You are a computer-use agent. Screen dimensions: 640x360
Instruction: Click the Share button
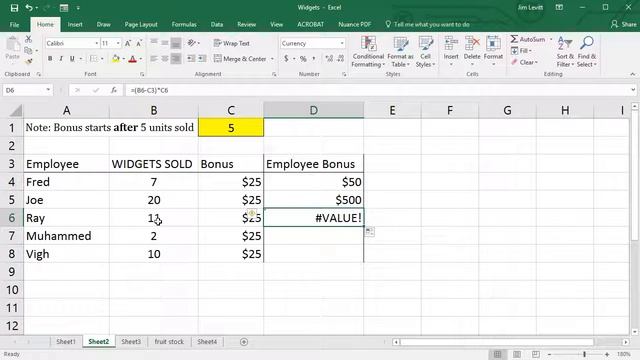tap(624, 24)
